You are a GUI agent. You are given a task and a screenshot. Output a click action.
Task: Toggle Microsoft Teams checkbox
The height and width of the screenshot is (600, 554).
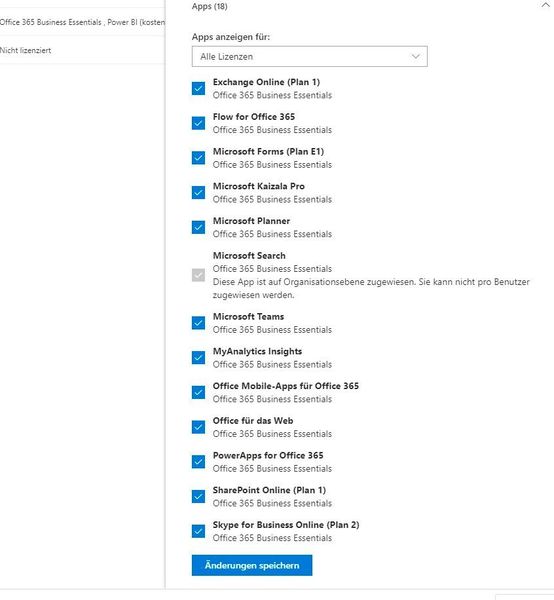coord(198,323)
